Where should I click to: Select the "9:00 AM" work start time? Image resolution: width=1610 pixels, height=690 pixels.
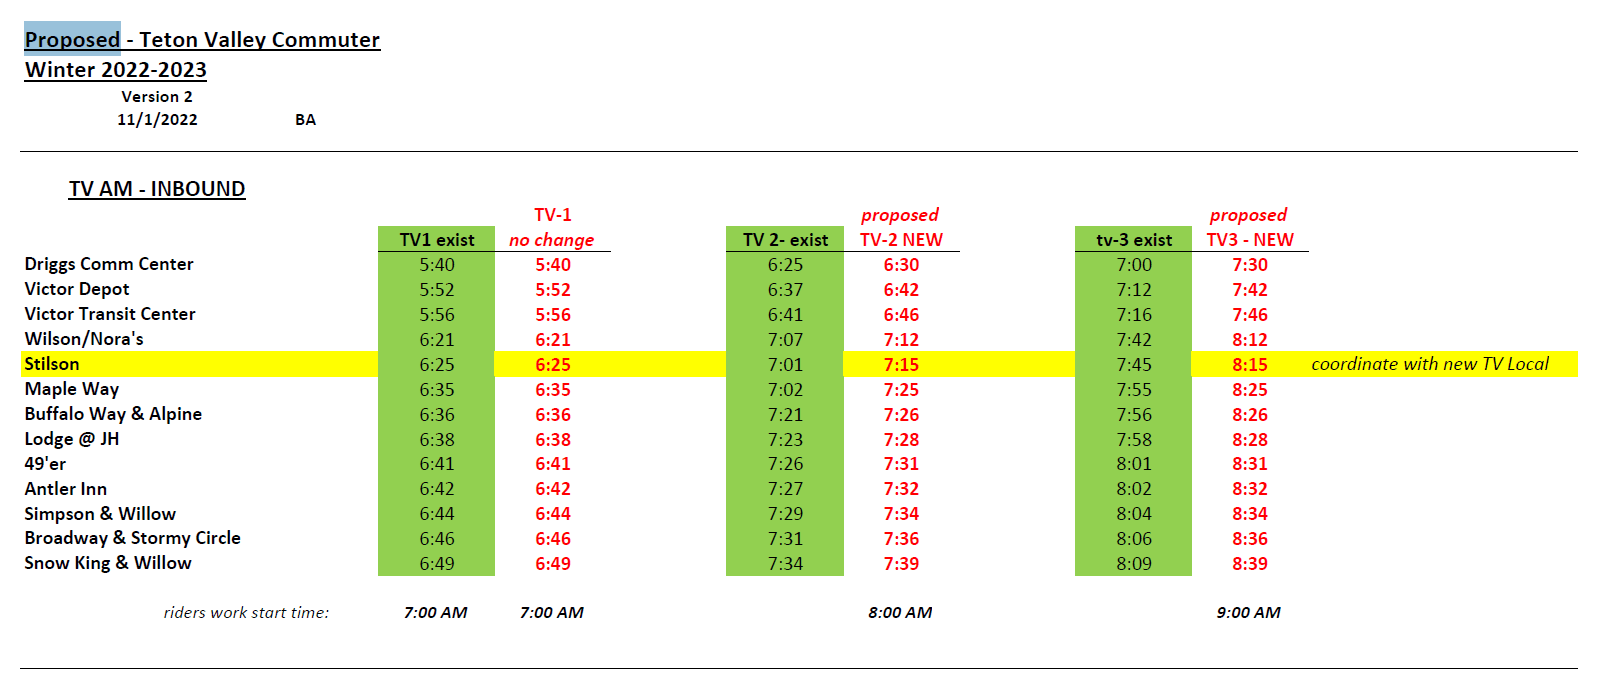click(x=1248, y=613)
